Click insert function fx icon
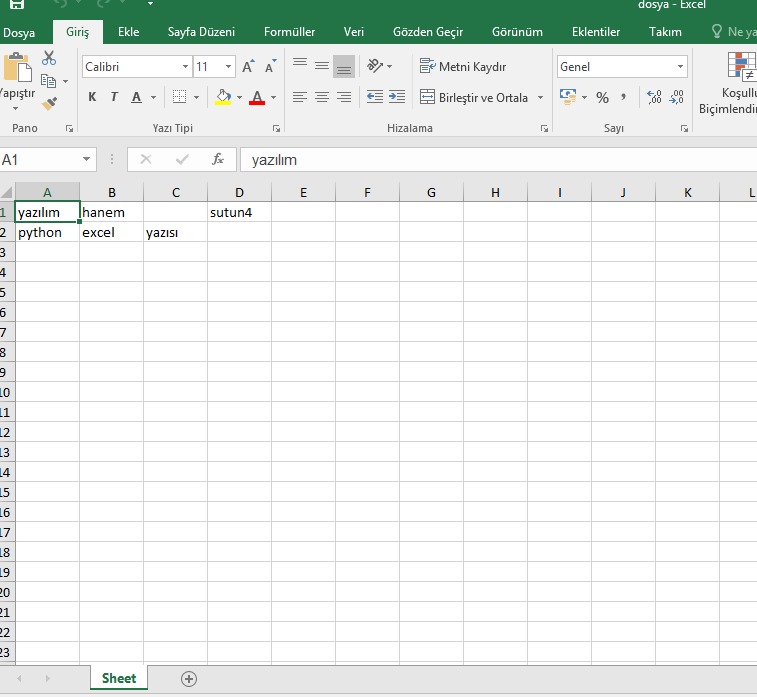 (218, 159)
